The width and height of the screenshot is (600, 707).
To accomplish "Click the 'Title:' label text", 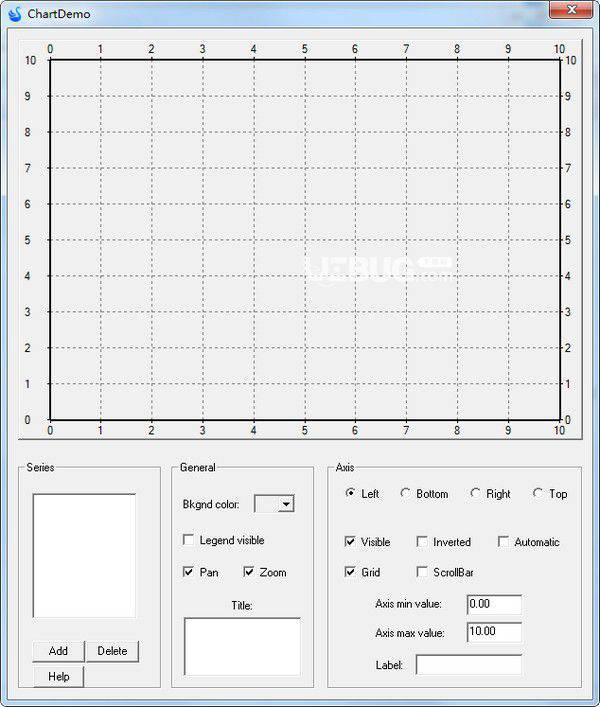I will coord(242,605).
